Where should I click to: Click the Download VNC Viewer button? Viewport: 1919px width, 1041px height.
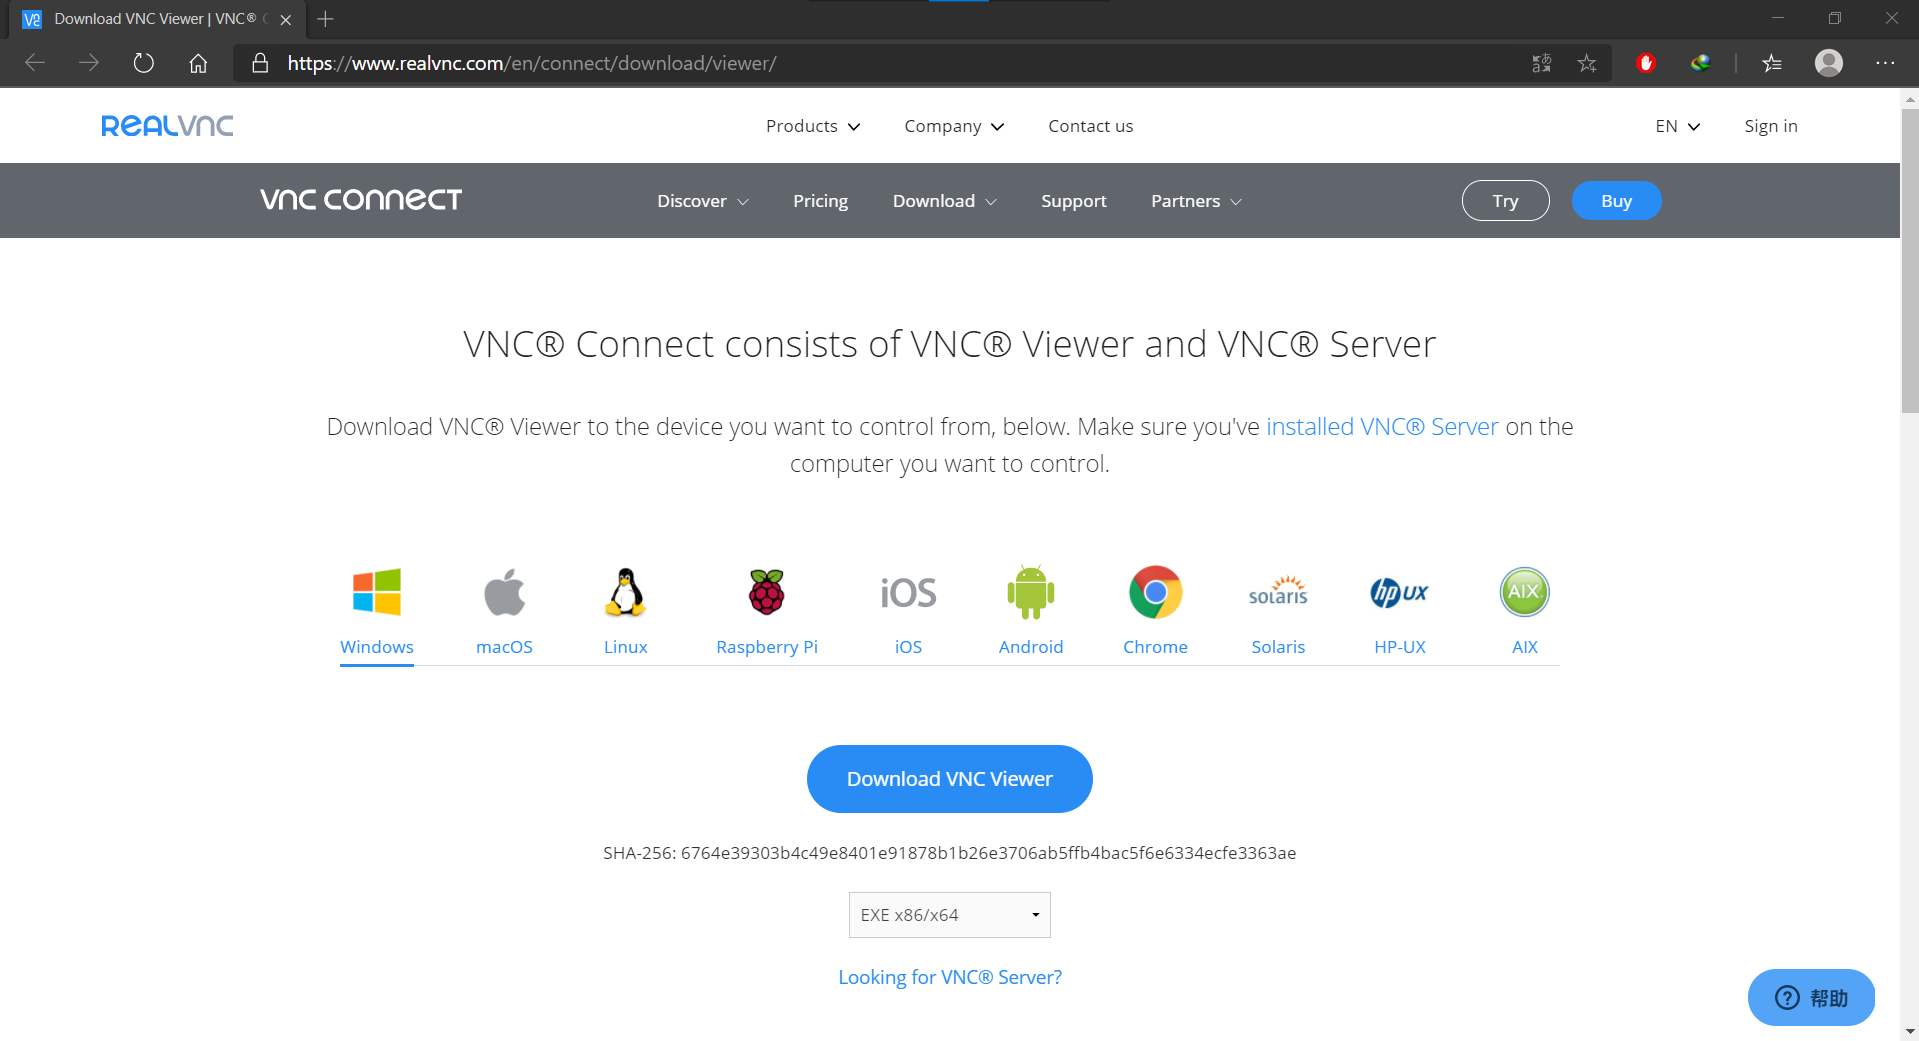pos(950,779)
